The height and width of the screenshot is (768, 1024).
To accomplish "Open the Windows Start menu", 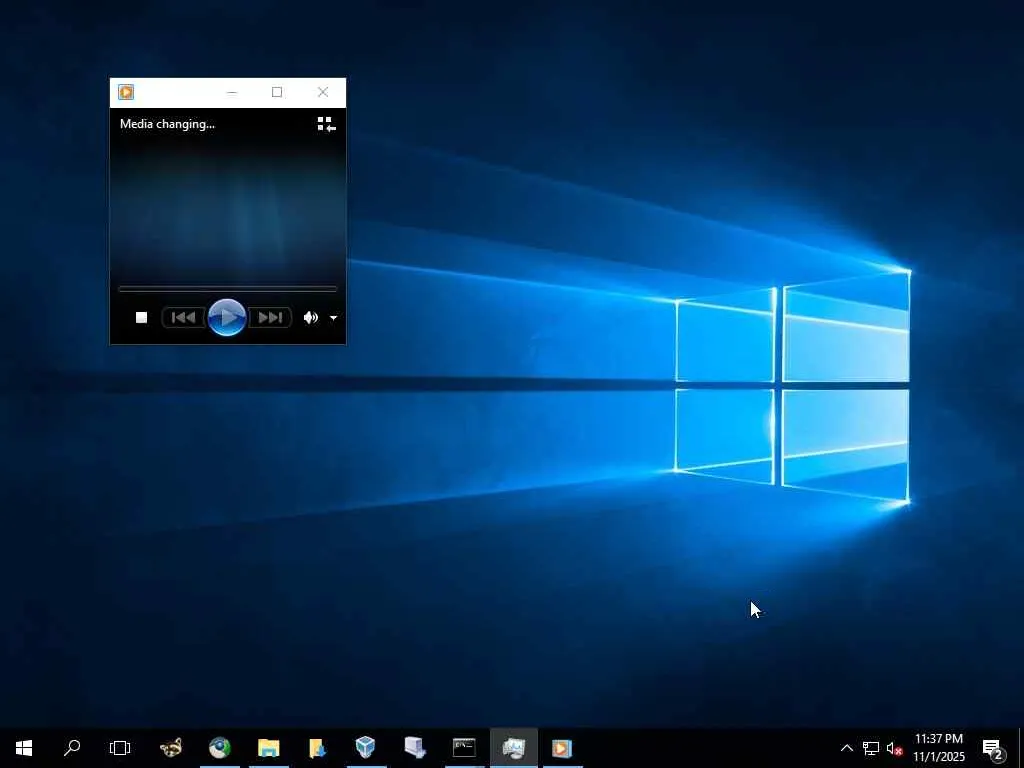I will pos(24,748).
